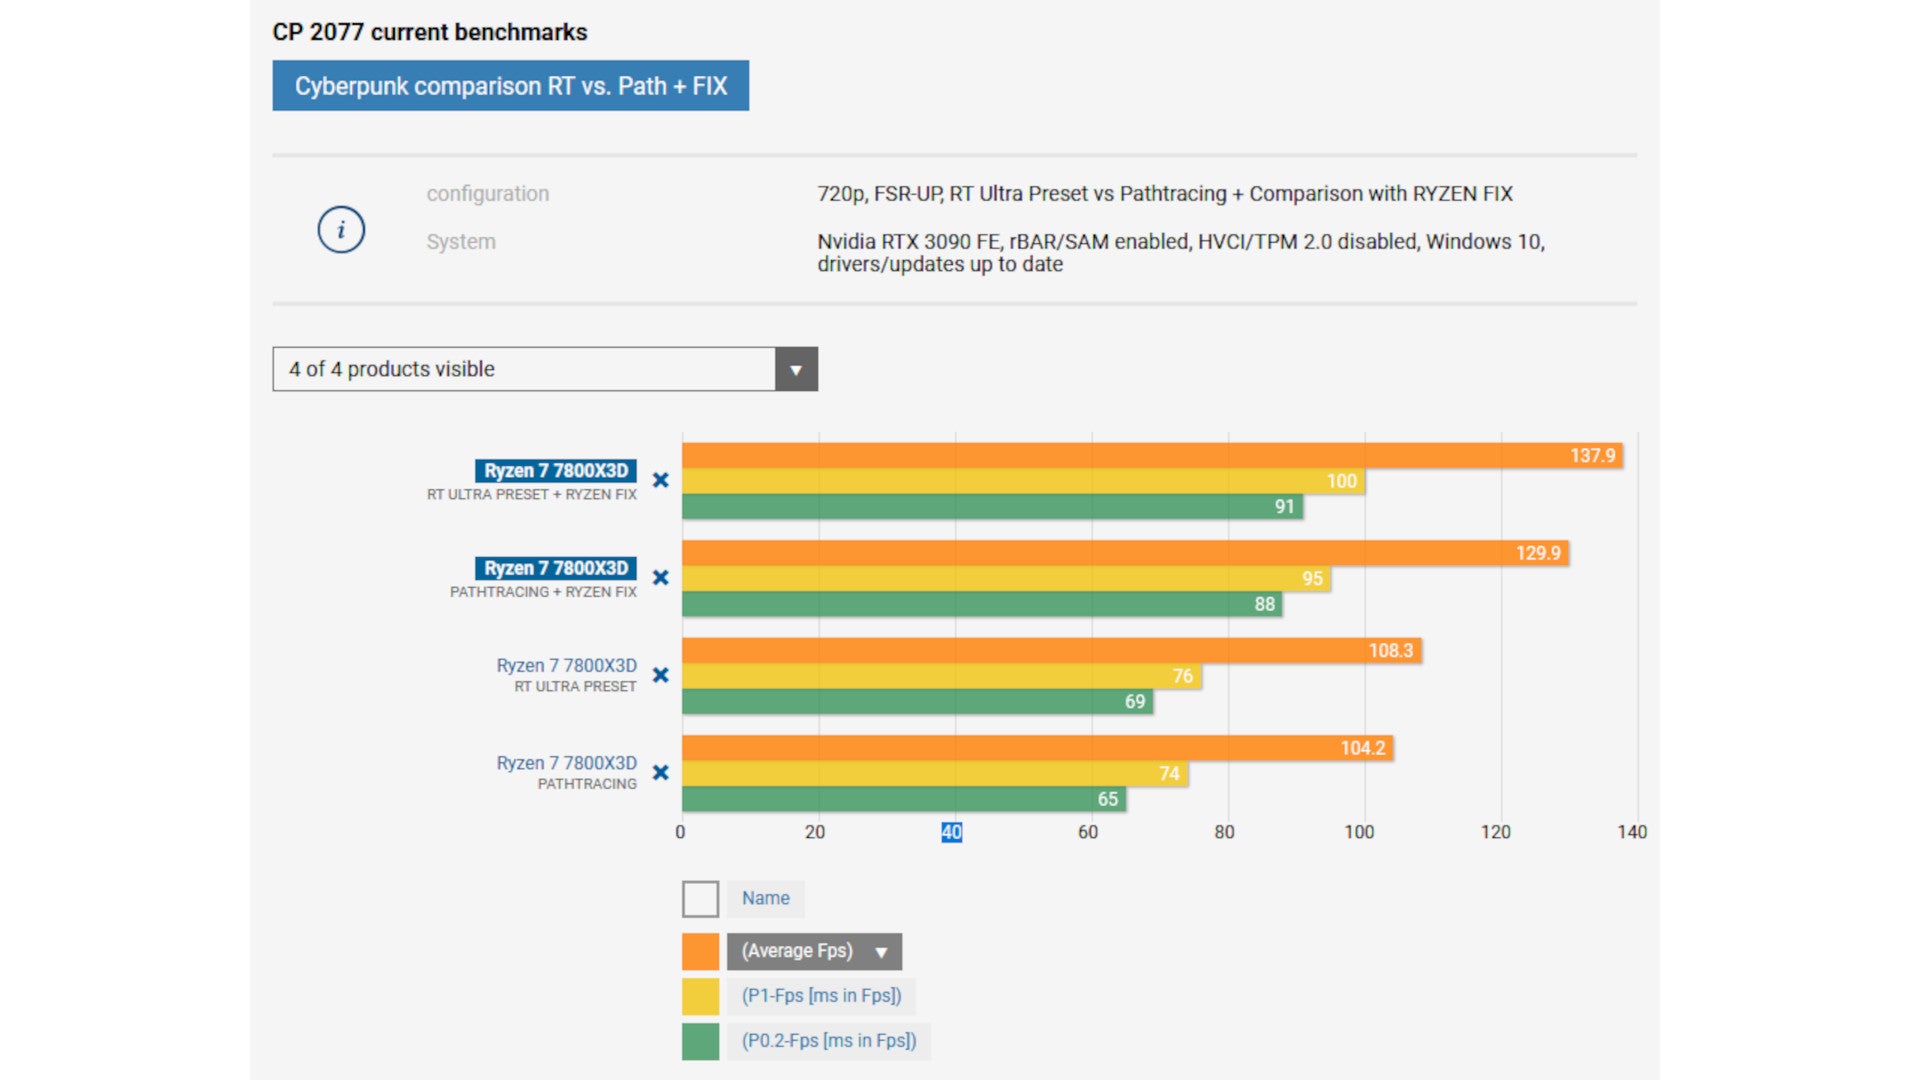The image size is (1920, 1080).
Task: Click Ryzen 7 7800X3D RT Ultra Preset label
Action: click(566, 665)
